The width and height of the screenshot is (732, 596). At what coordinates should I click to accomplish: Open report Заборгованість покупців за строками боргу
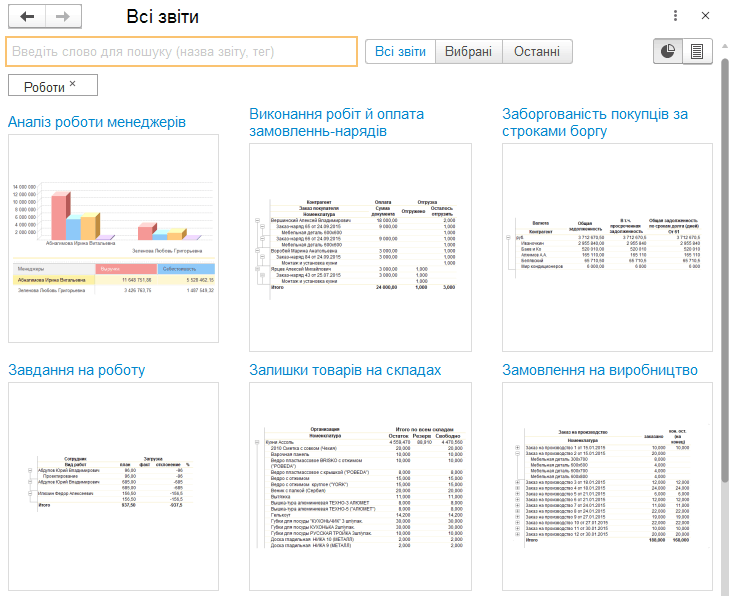coord(595,122)
